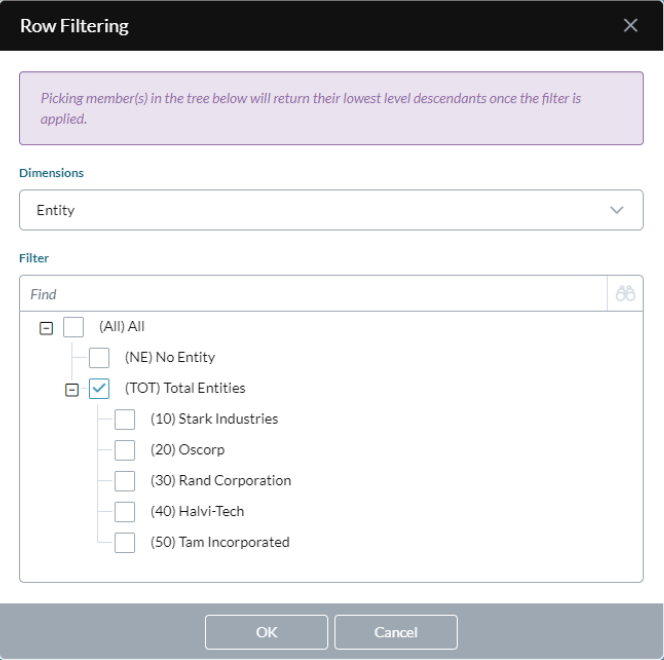664x660 pixels.
Task: Click the binoculars search icon
Action: coord(625,294)
